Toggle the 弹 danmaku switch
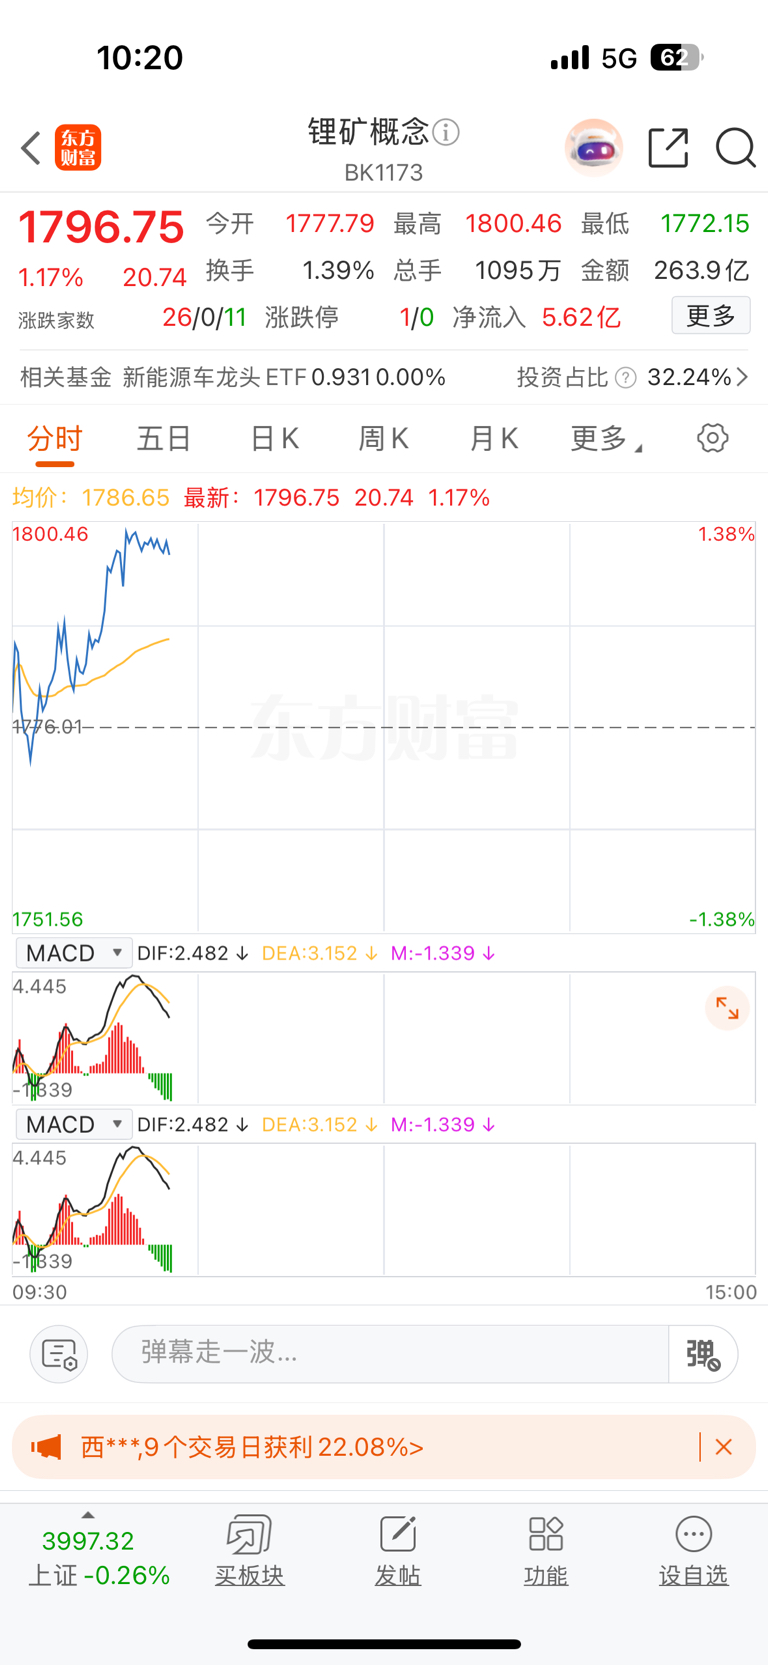Image resolution: width=769 pixels, height=1665 pixels. pyautogui.click(x=703, y=1354)
